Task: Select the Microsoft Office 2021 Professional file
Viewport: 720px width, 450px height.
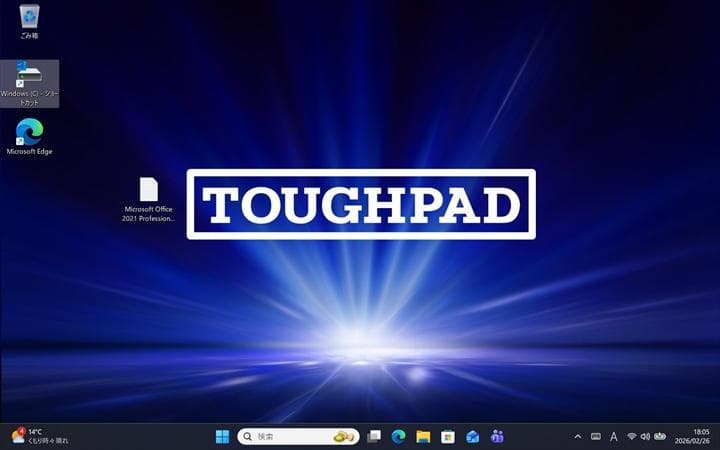Action: pyautogui.click(x=148, y=200)
